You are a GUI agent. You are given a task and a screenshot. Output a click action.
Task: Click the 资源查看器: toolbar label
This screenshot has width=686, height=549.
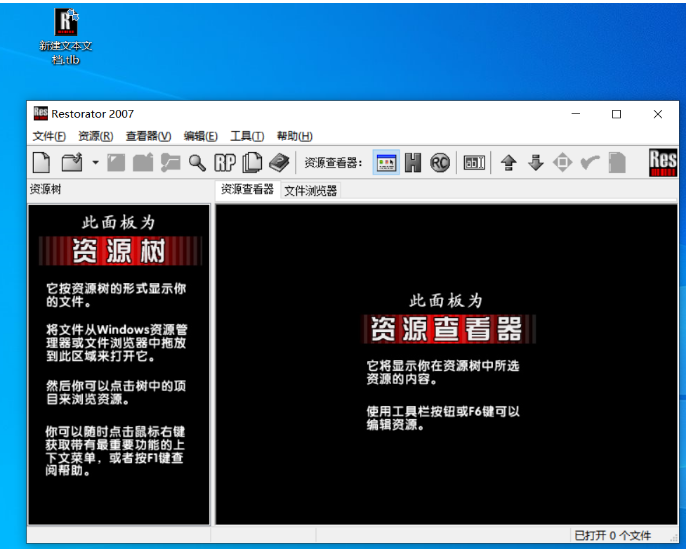pos(333,163)
